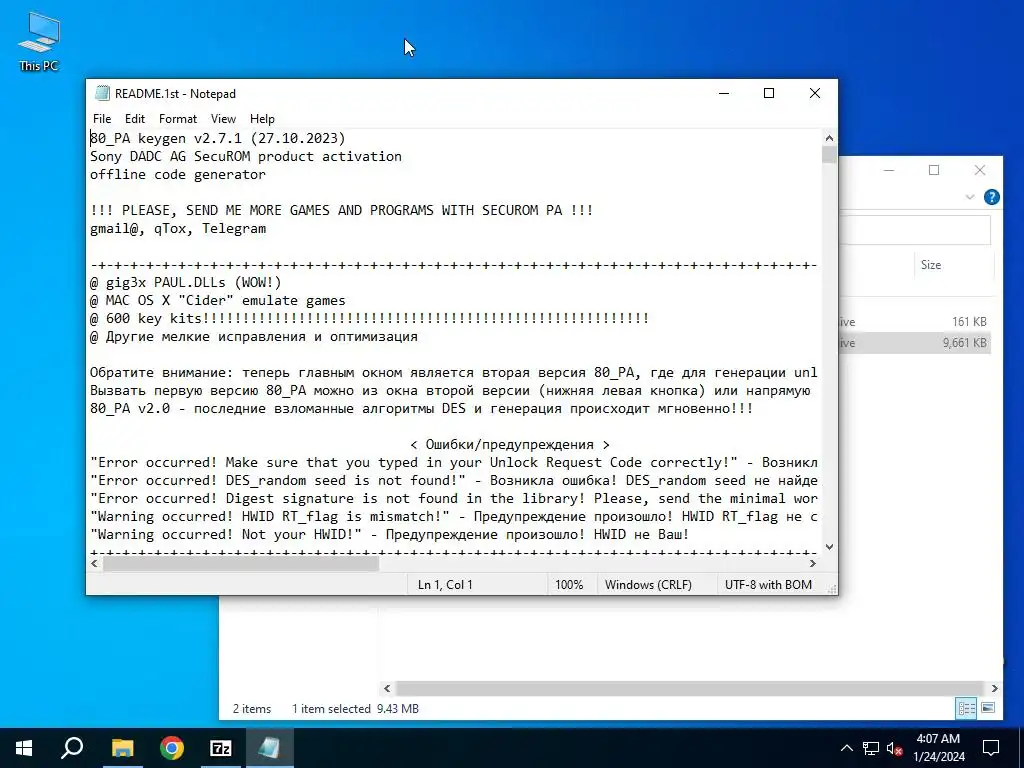Click the Explorer window help icon
This screenshot has height=768, width=1024.
pyautogui.click(x=991, y=197)
